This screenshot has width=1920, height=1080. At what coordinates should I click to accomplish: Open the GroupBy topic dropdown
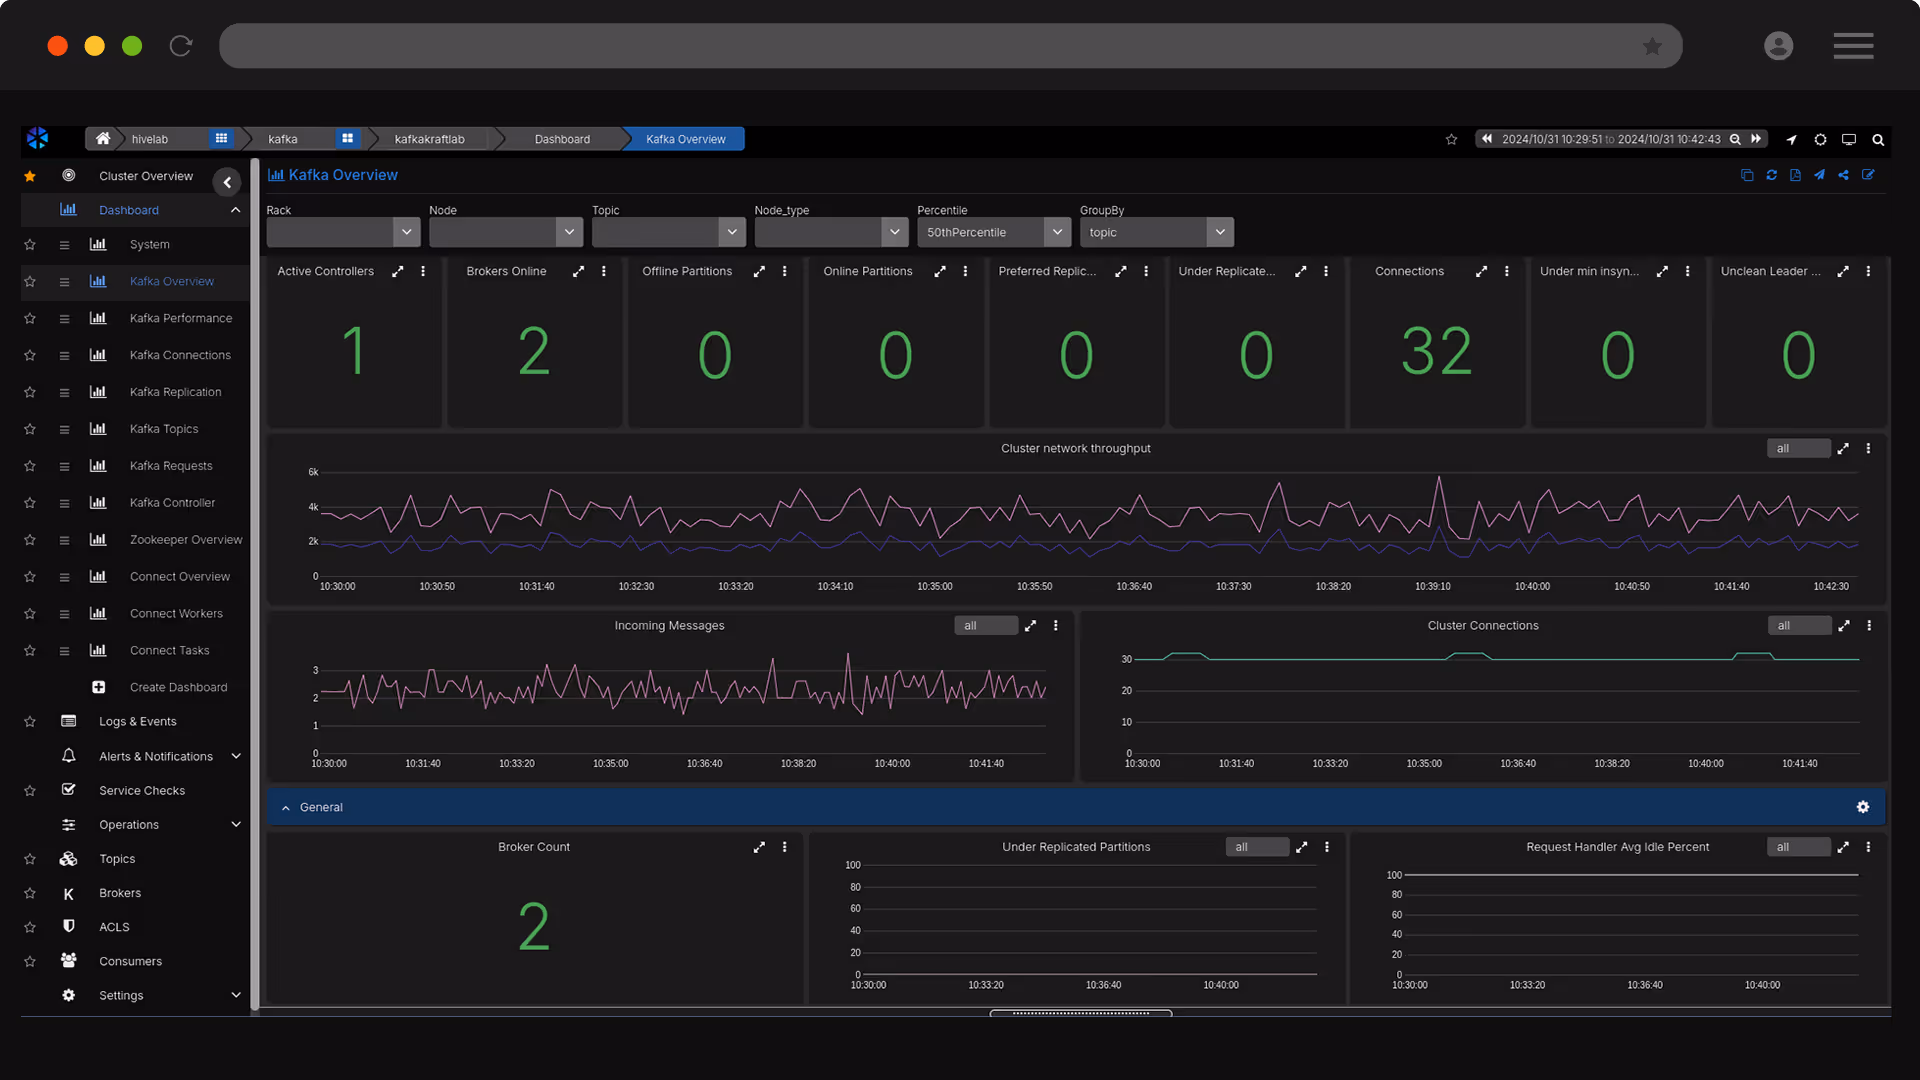click(1156, 232)
